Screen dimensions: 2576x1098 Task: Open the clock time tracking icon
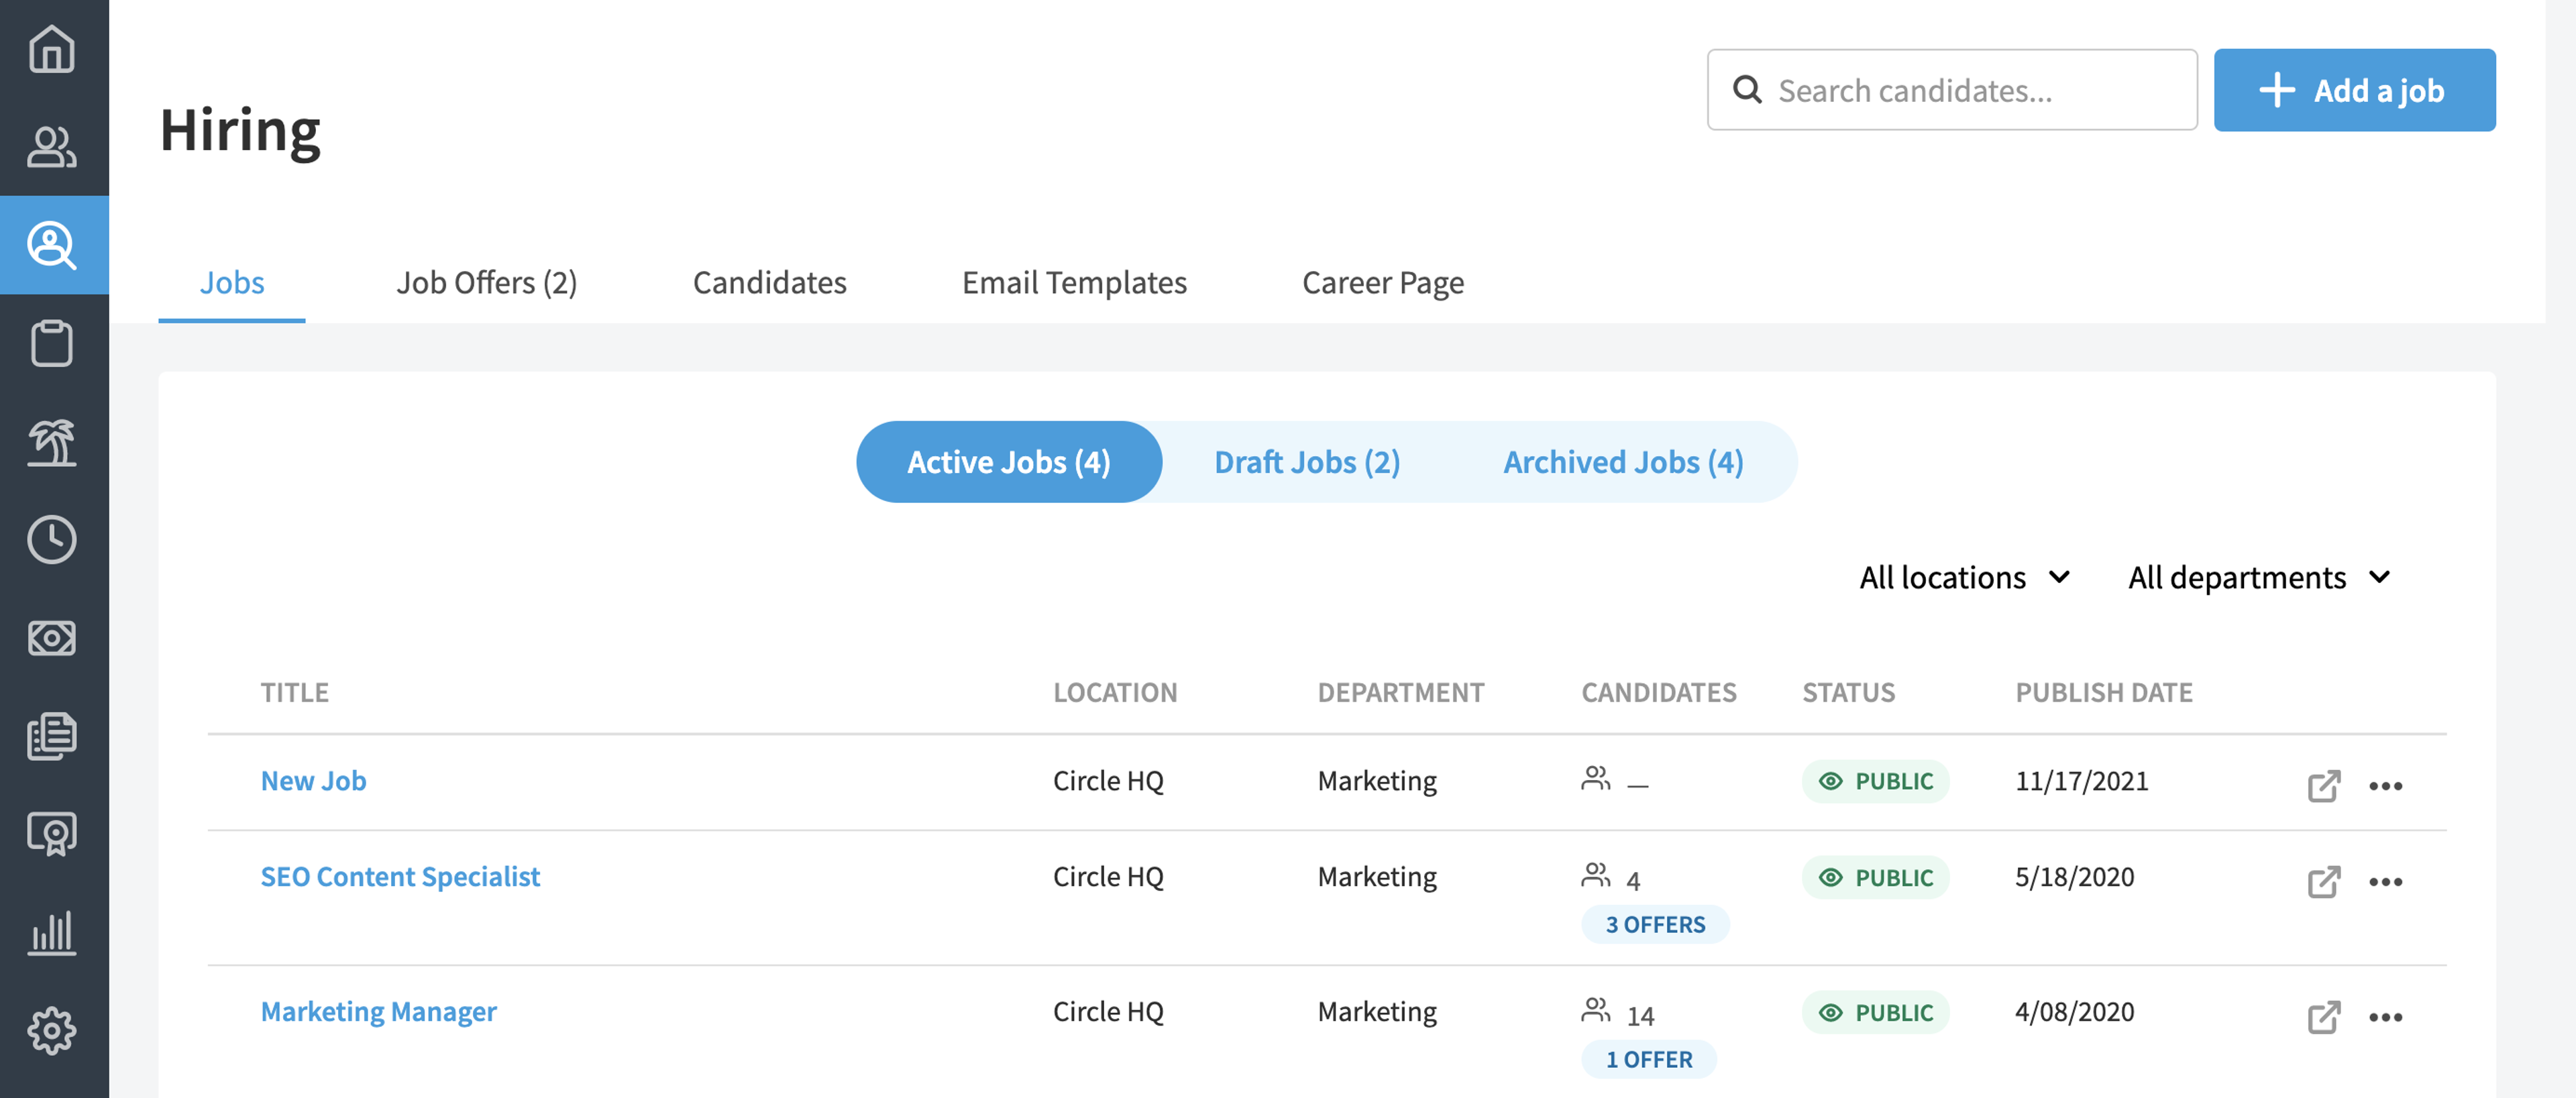click(x=52, y=540)
